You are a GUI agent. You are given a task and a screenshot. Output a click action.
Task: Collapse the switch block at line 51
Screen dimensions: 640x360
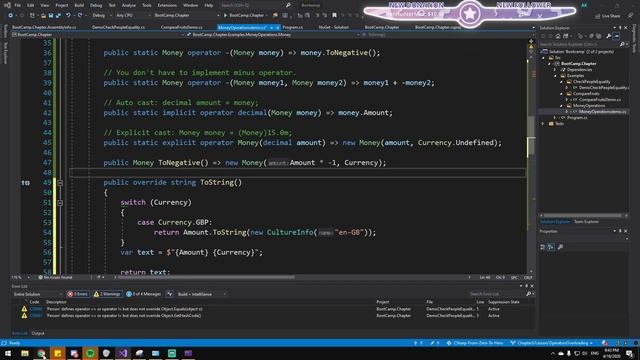coord(60,203)
